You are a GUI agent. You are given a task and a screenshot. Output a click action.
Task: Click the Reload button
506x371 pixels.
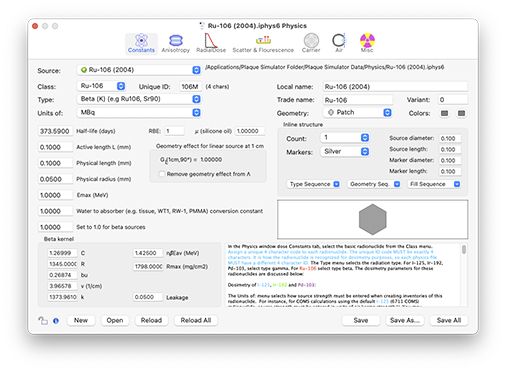point(151,320)
